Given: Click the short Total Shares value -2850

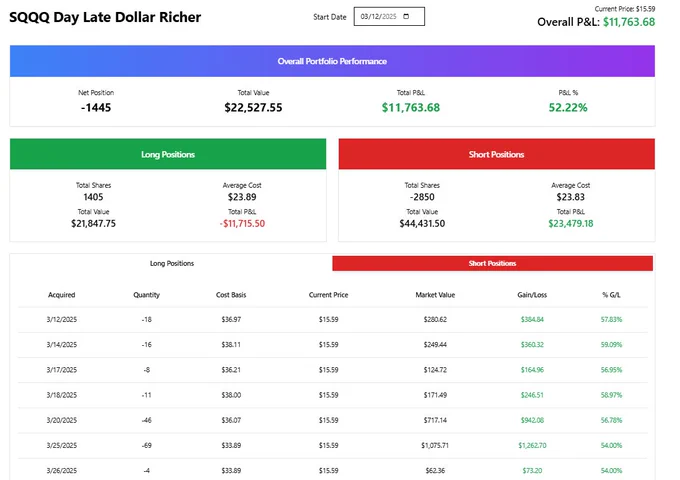Looking at the screenshot, I should click(422, 197).
